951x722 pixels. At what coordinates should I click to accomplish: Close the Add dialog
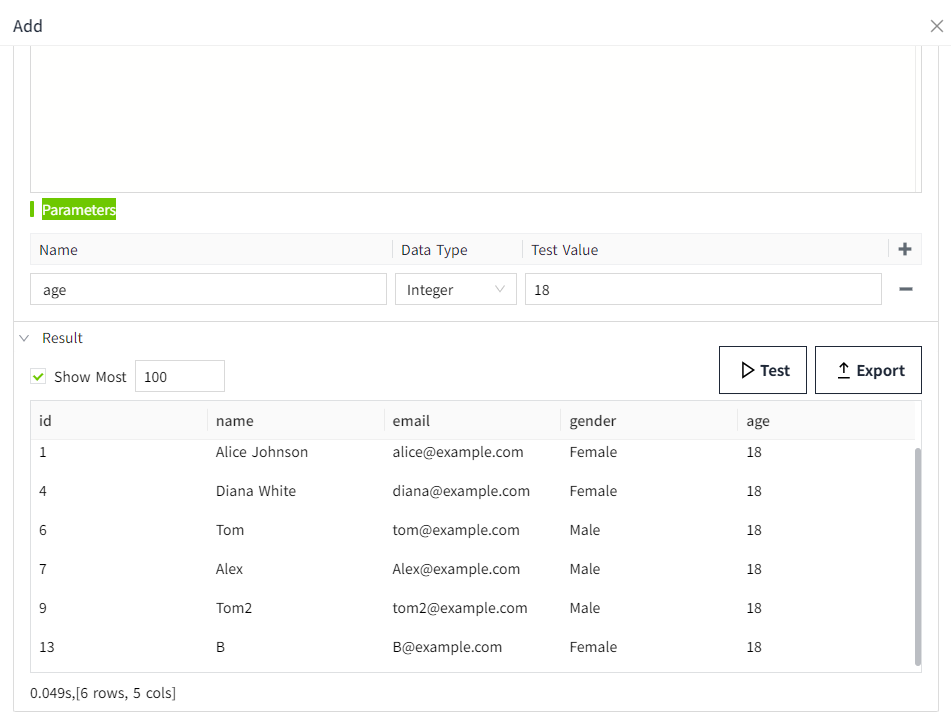[936, 26]
